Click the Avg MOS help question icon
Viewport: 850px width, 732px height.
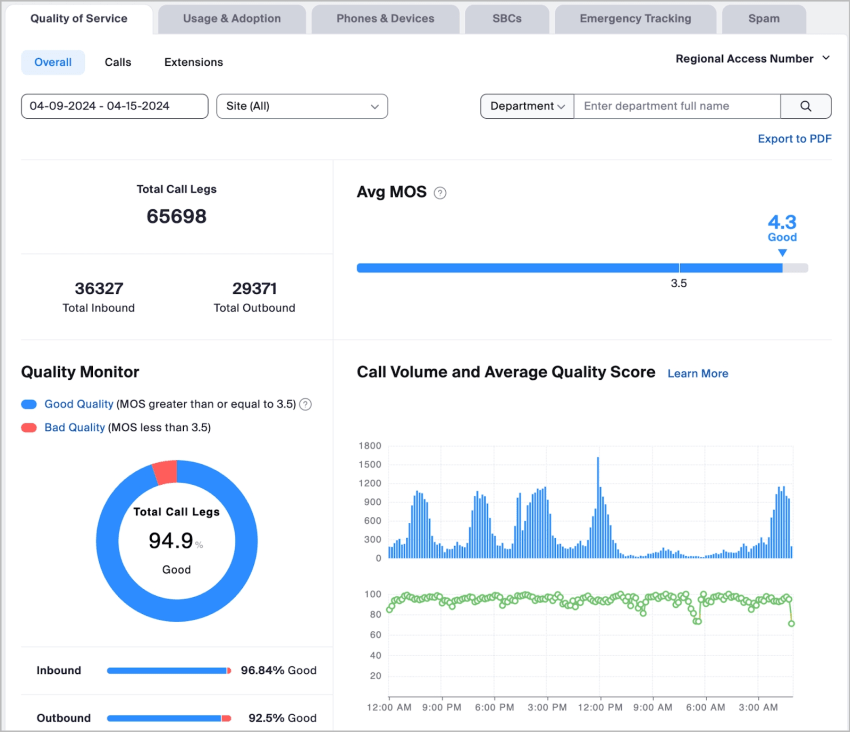coord(440,193)
